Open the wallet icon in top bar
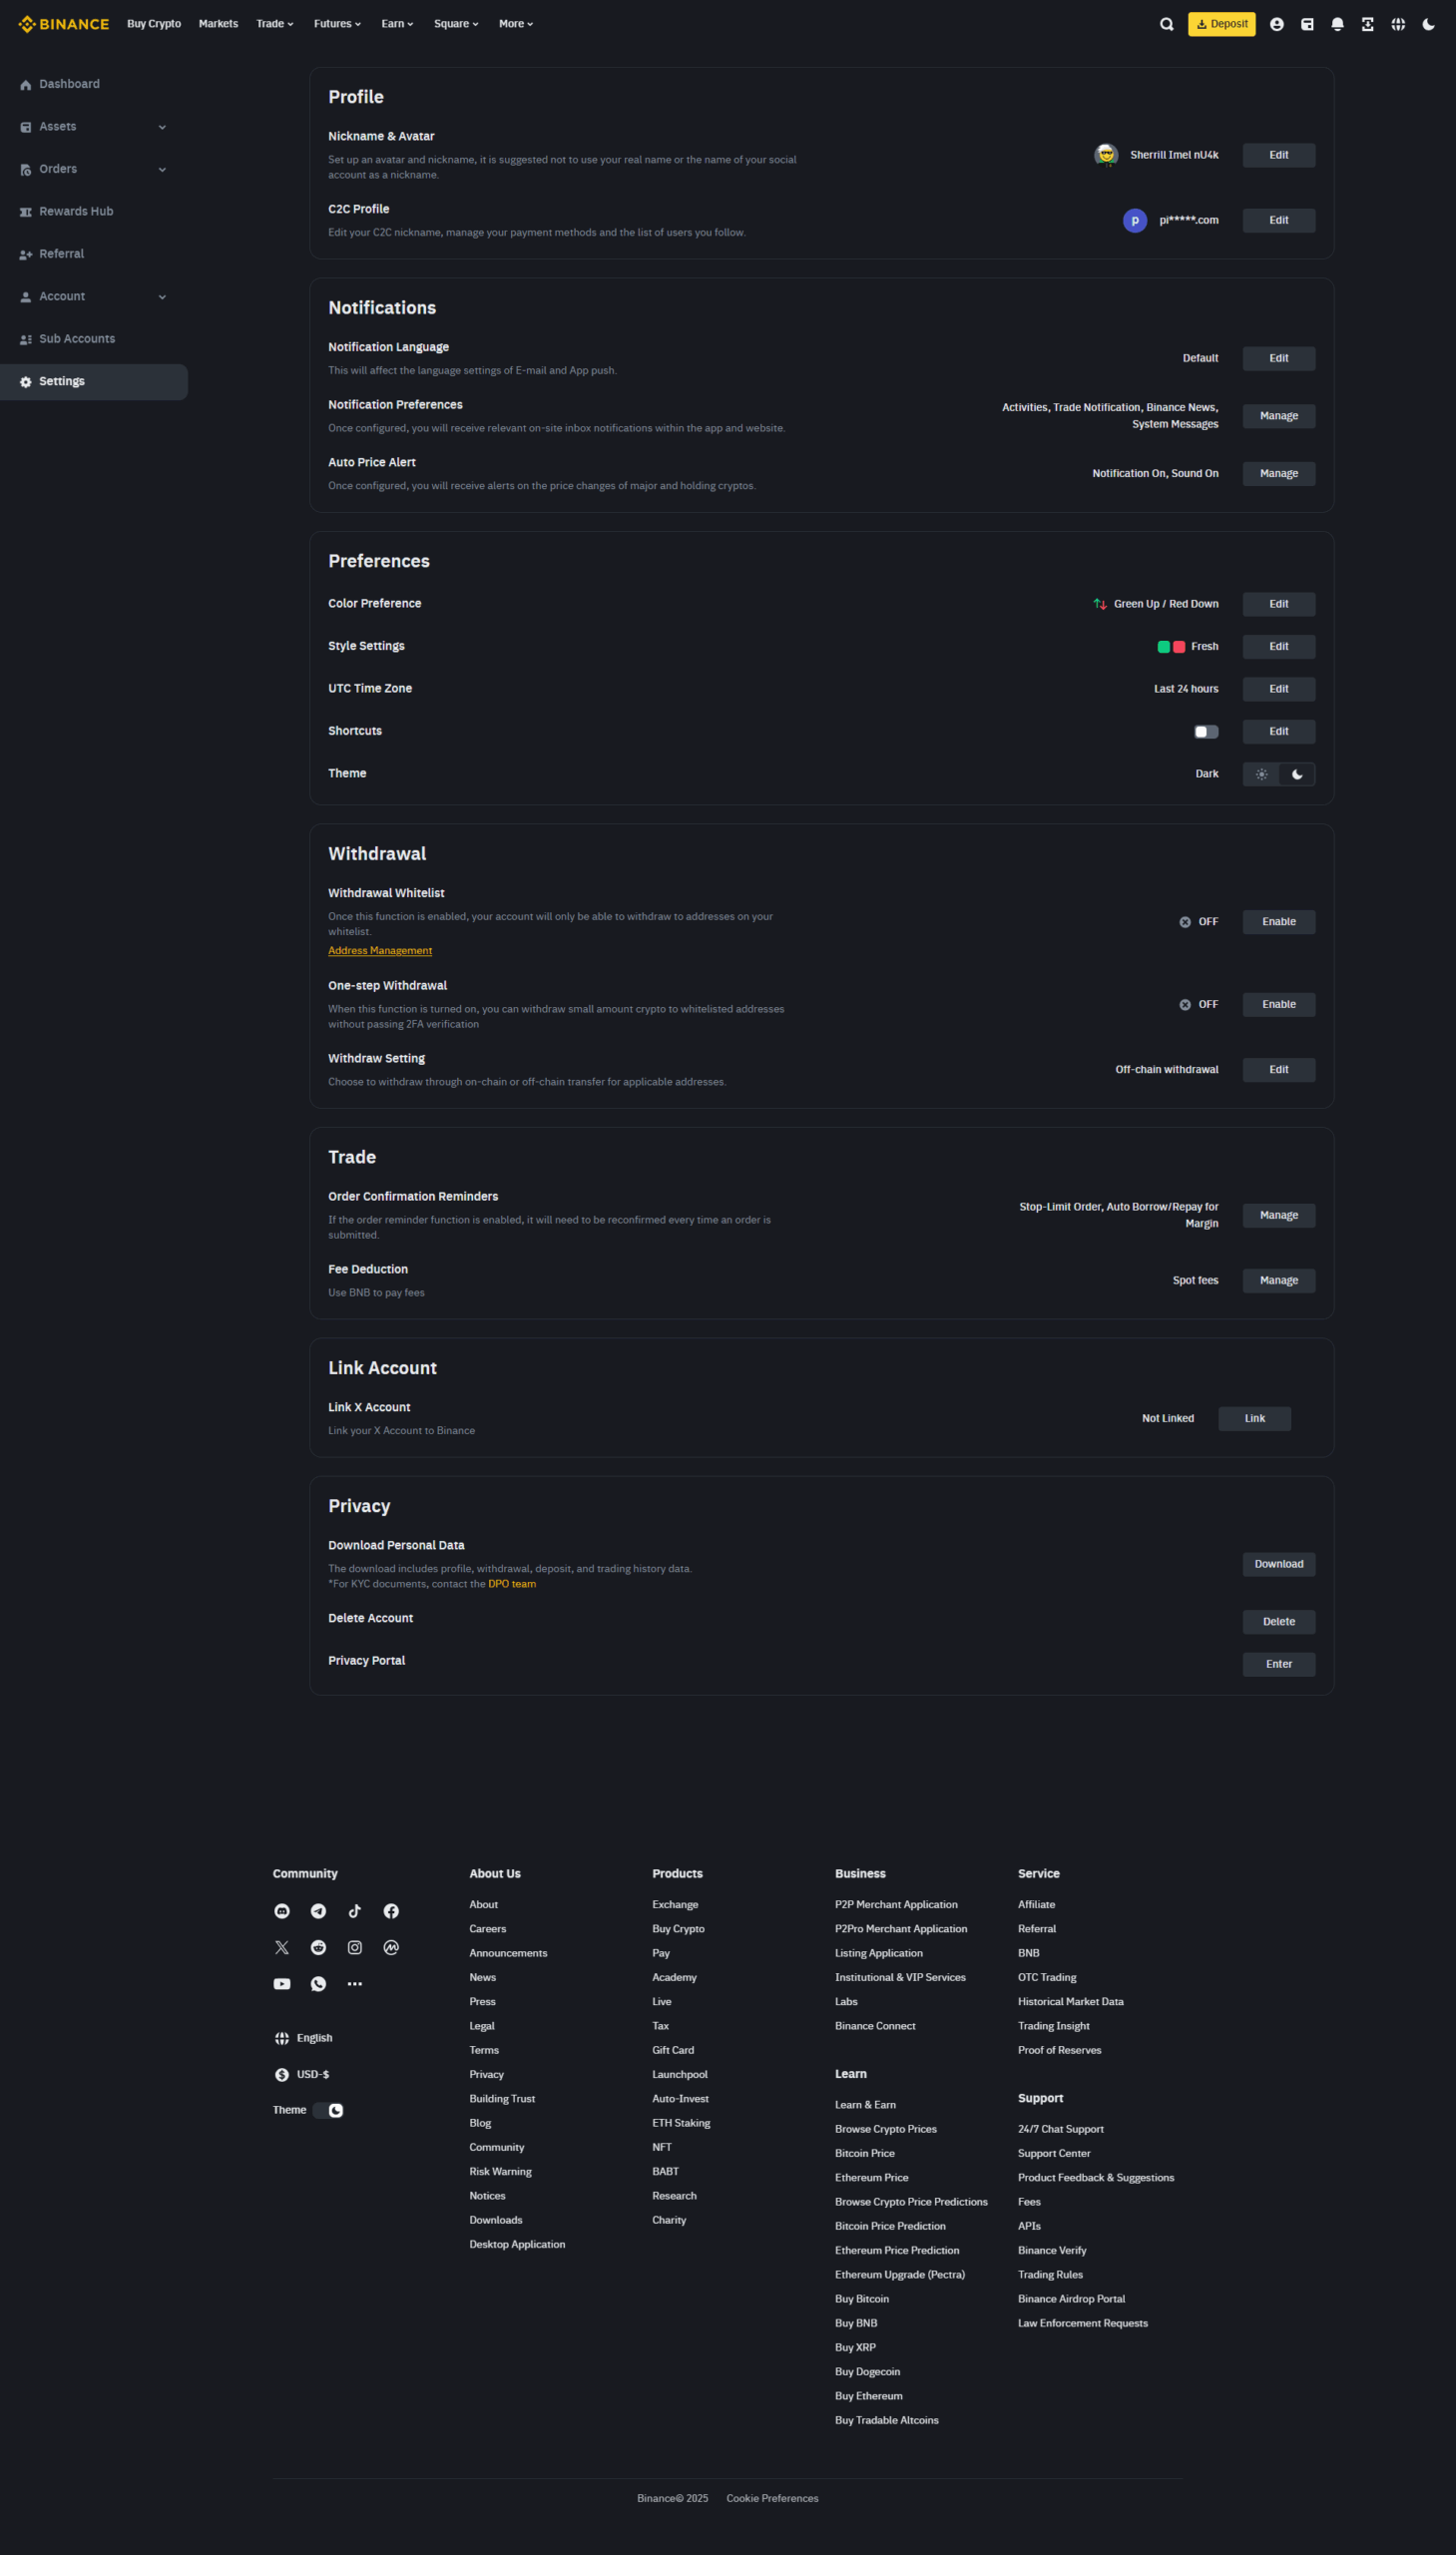 tap(1307, 24)
